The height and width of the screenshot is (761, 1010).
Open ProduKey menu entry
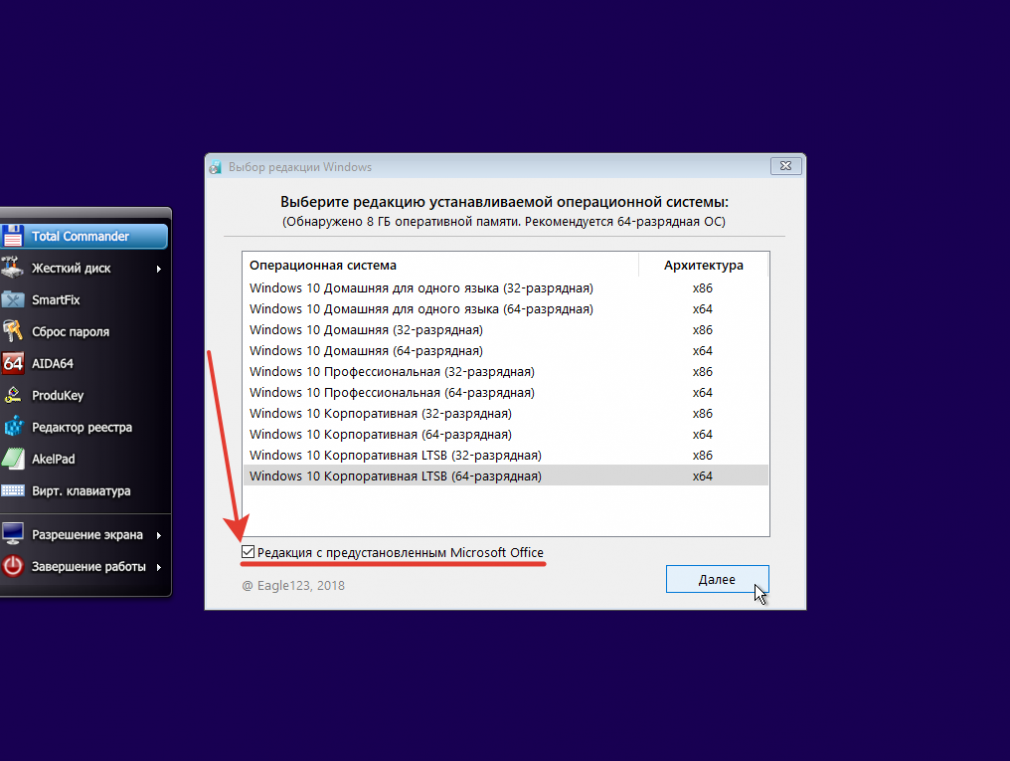[x=84, y=395]
